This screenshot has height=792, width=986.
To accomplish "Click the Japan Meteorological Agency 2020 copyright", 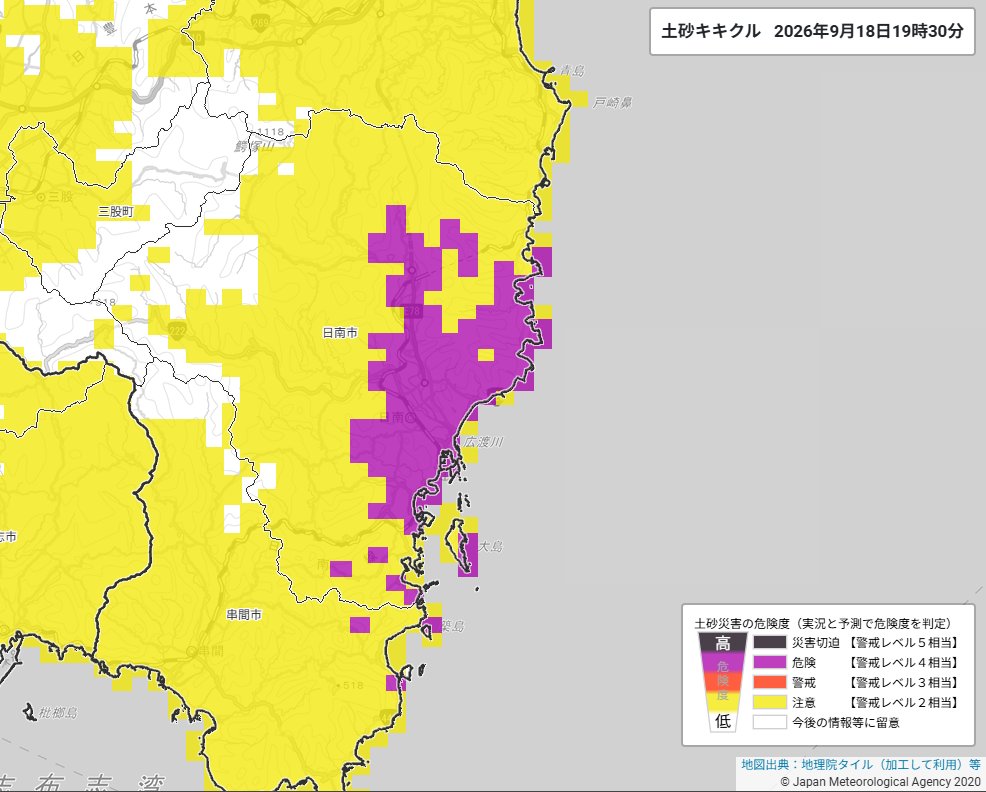I will point(880,782).
